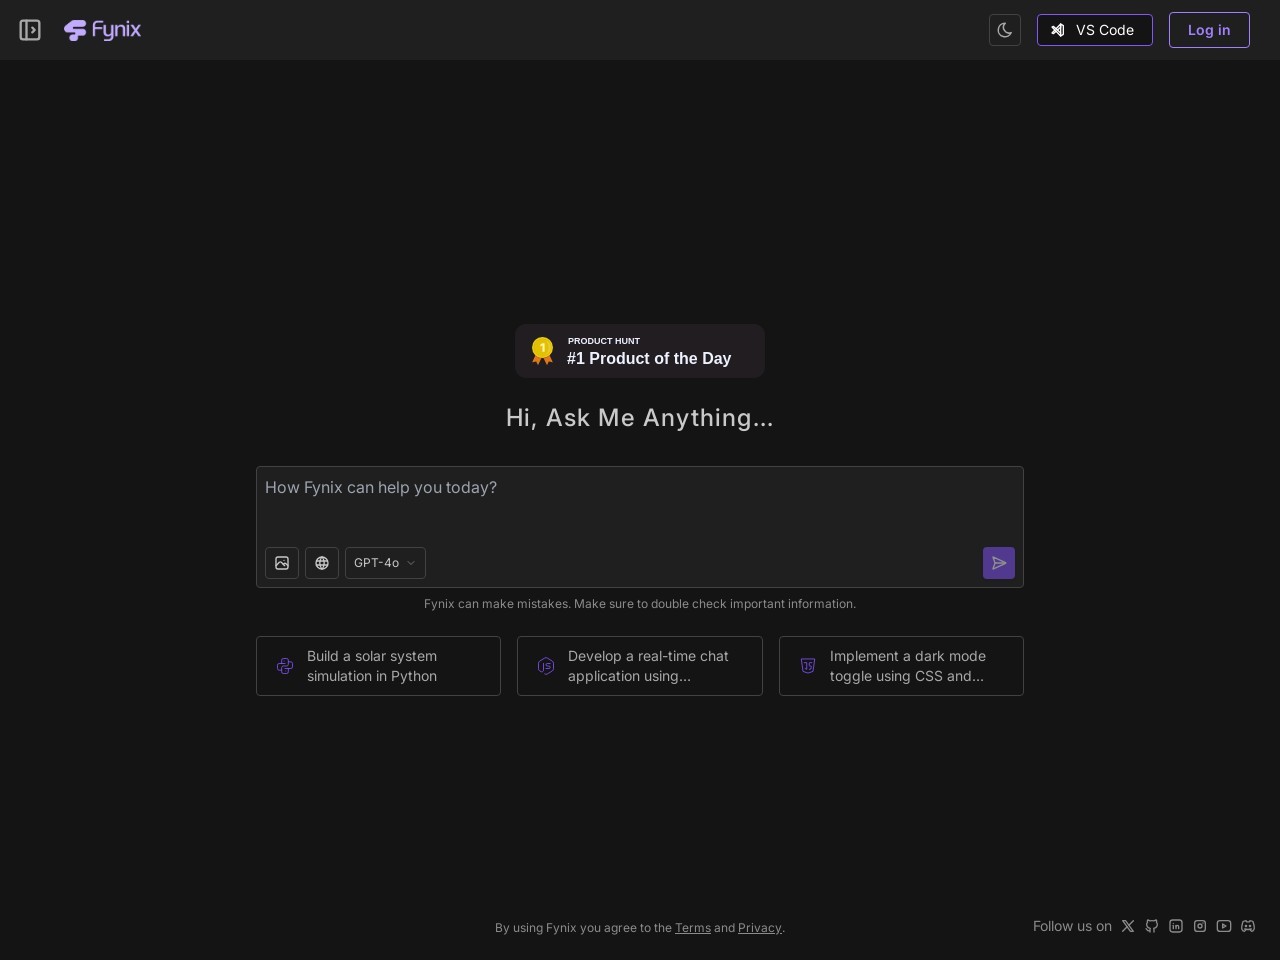Open the Terms link
Viewport: 1280px width, 960px height.
[x=693, y=928]
